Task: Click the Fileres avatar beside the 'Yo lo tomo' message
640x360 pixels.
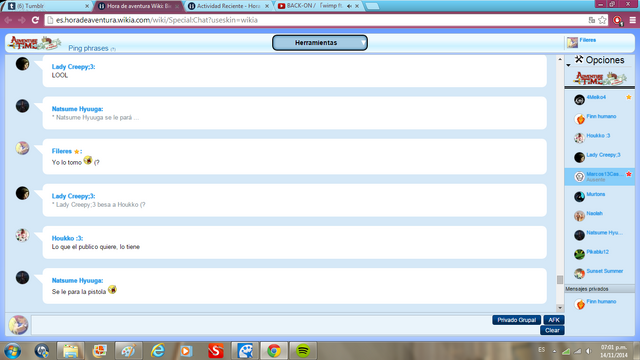Action: (22, 148)
